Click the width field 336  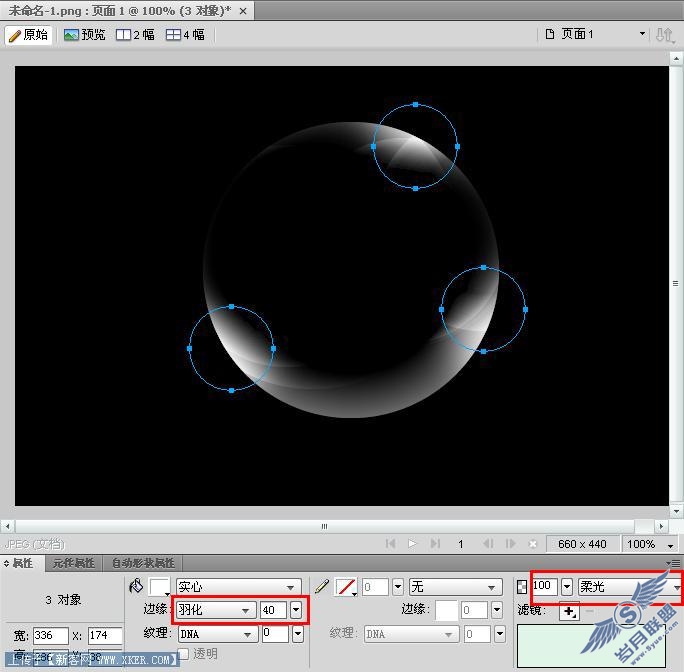coord(51,636)
